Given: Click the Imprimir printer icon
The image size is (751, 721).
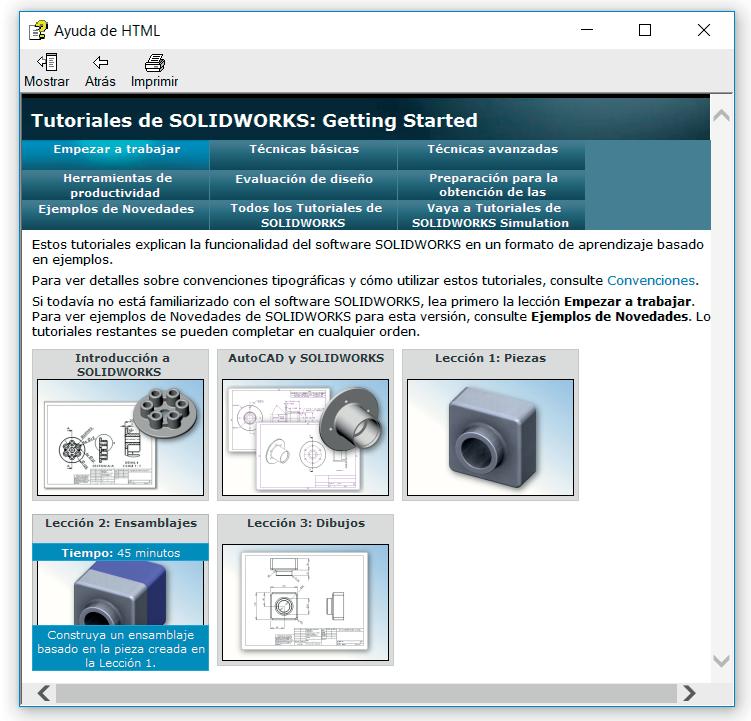Looking at the screenshot, I should pos(154,63).
